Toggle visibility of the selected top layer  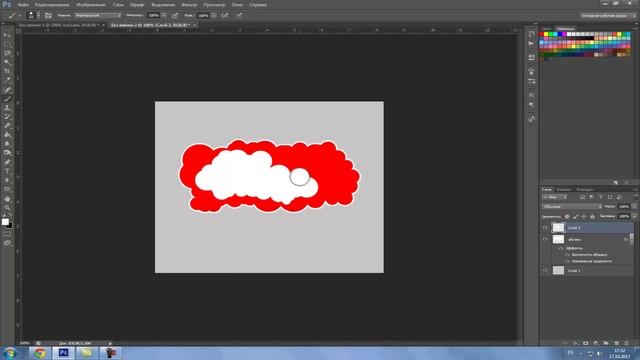545,228
